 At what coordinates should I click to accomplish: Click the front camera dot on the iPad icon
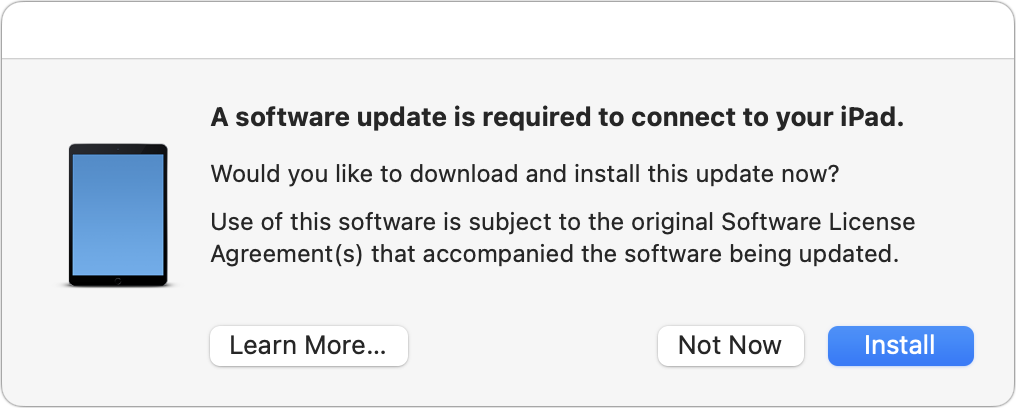pos(118,149)
